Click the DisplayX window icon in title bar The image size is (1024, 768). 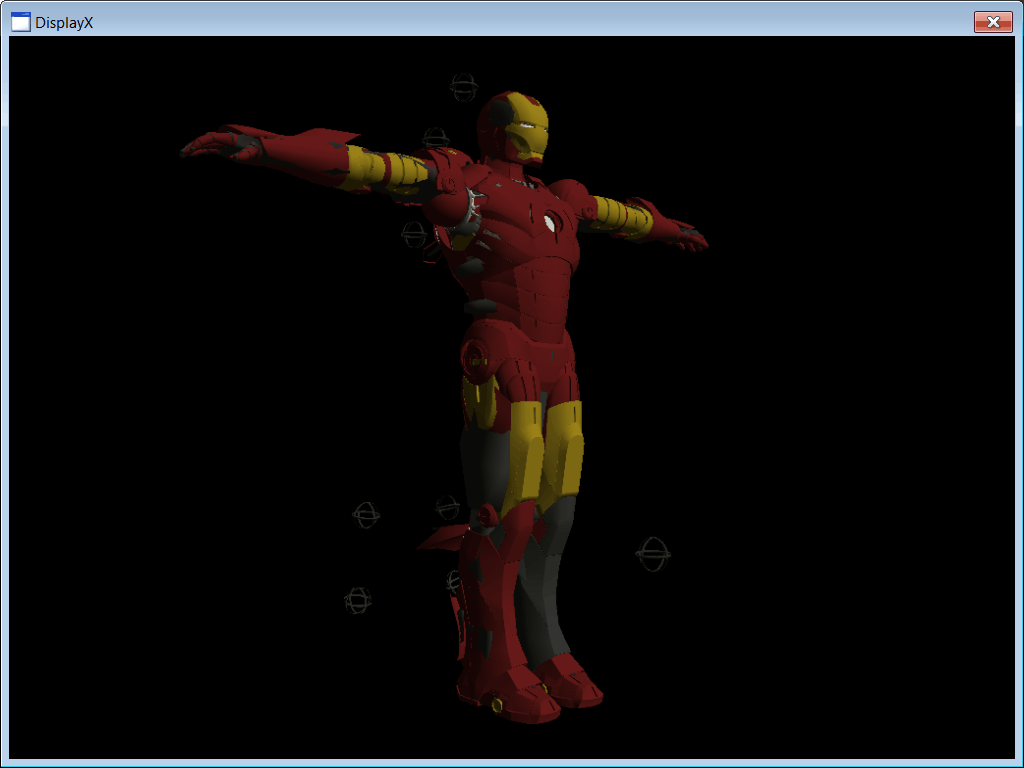coord(21,22)
